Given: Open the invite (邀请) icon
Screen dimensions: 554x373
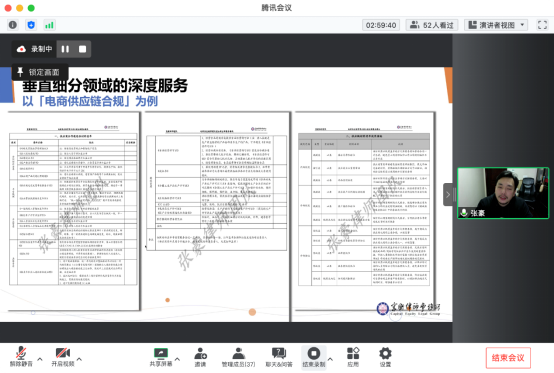Looking at the screenshot, I should [x=200, y=357].
